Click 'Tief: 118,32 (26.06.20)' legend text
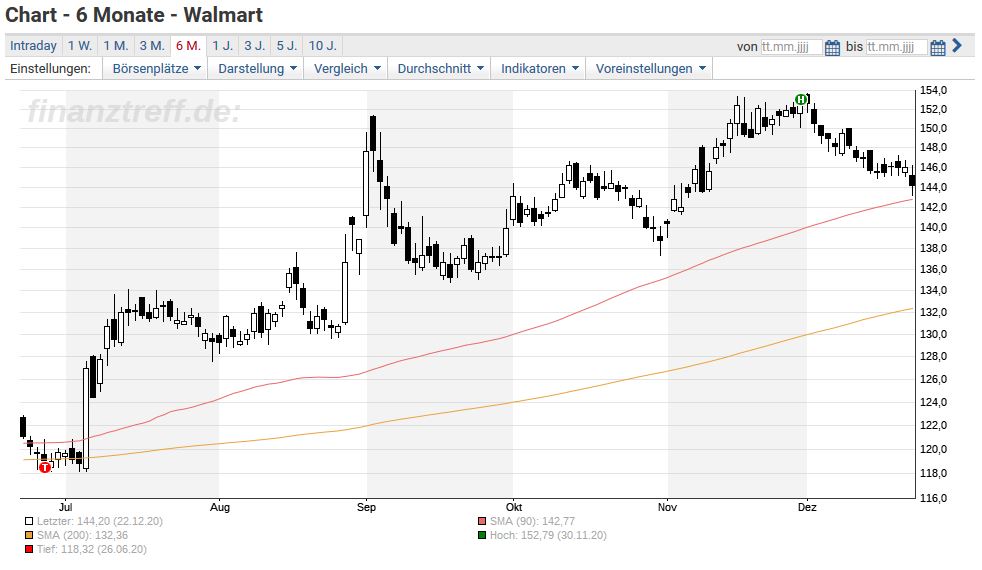 [x=91, y=549]
